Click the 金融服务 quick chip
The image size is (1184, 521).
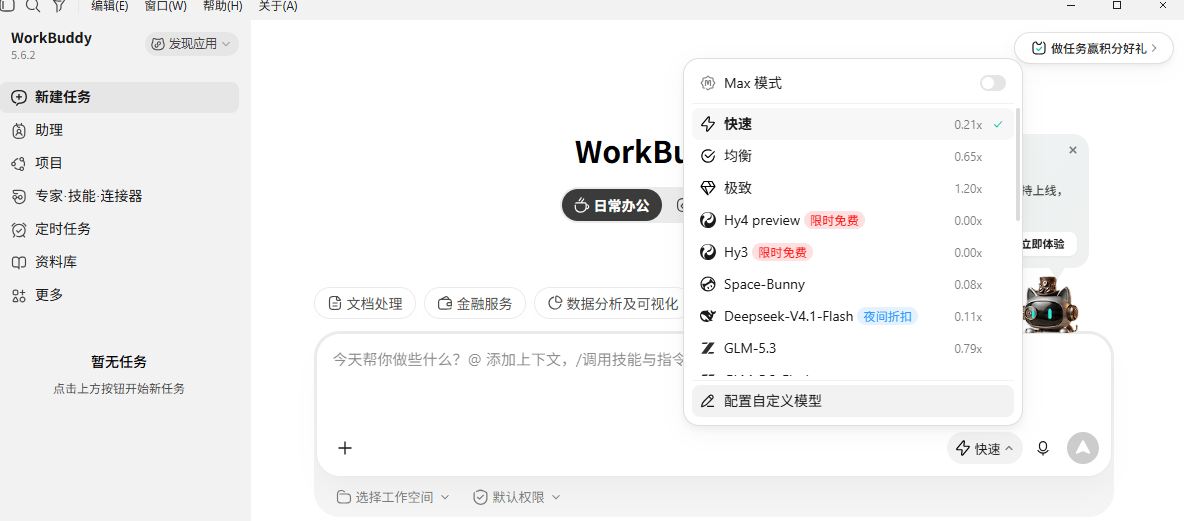click(475, 304)
